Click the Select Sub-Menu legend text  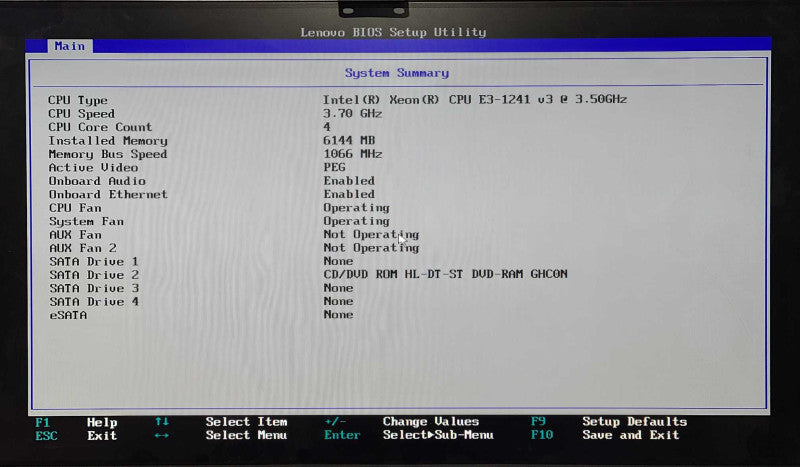438,435
